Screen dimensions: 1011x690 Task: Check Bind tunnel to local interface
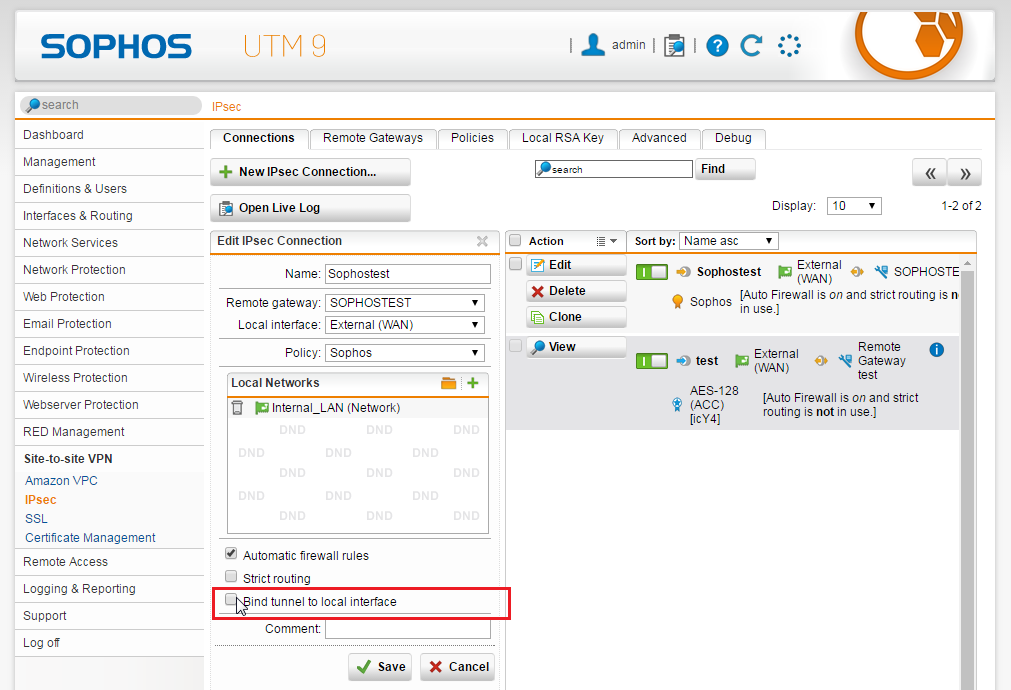pos(231,600)
